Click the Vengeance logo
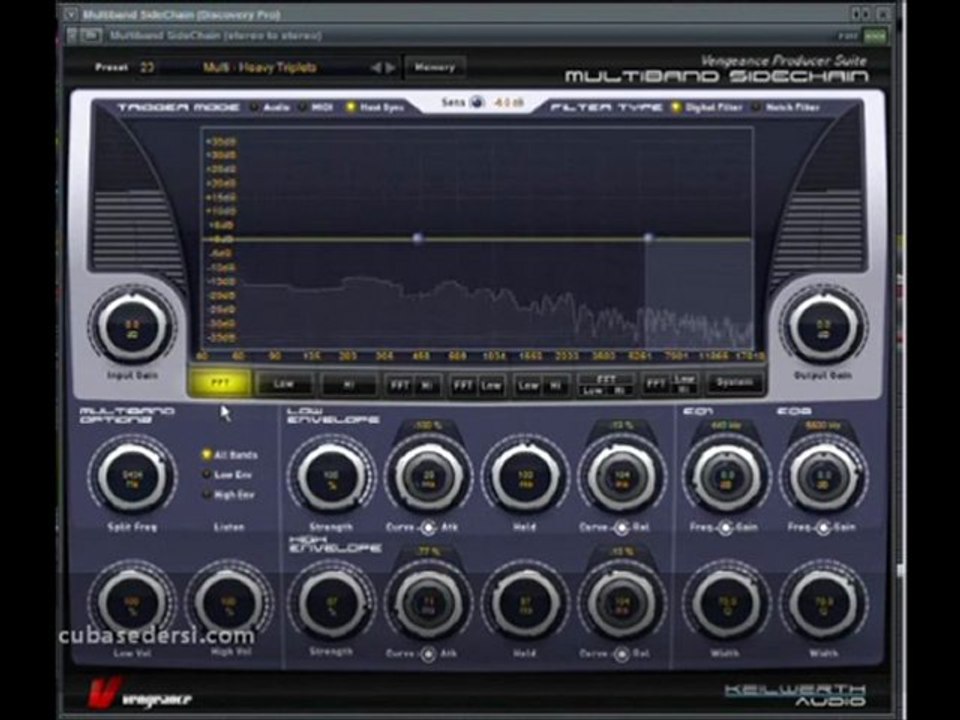 pos(140,694)
